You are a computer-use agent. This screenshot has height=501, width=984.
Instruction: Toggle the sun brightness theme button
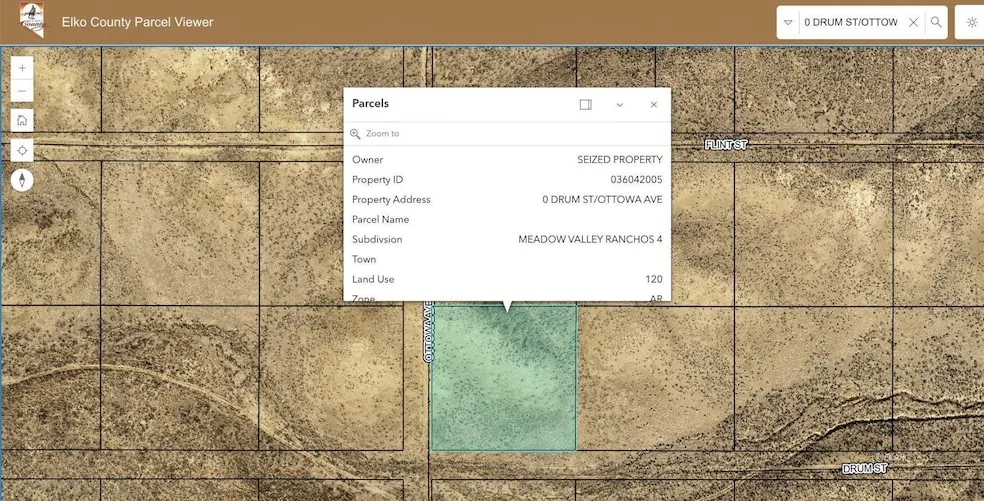971,22
